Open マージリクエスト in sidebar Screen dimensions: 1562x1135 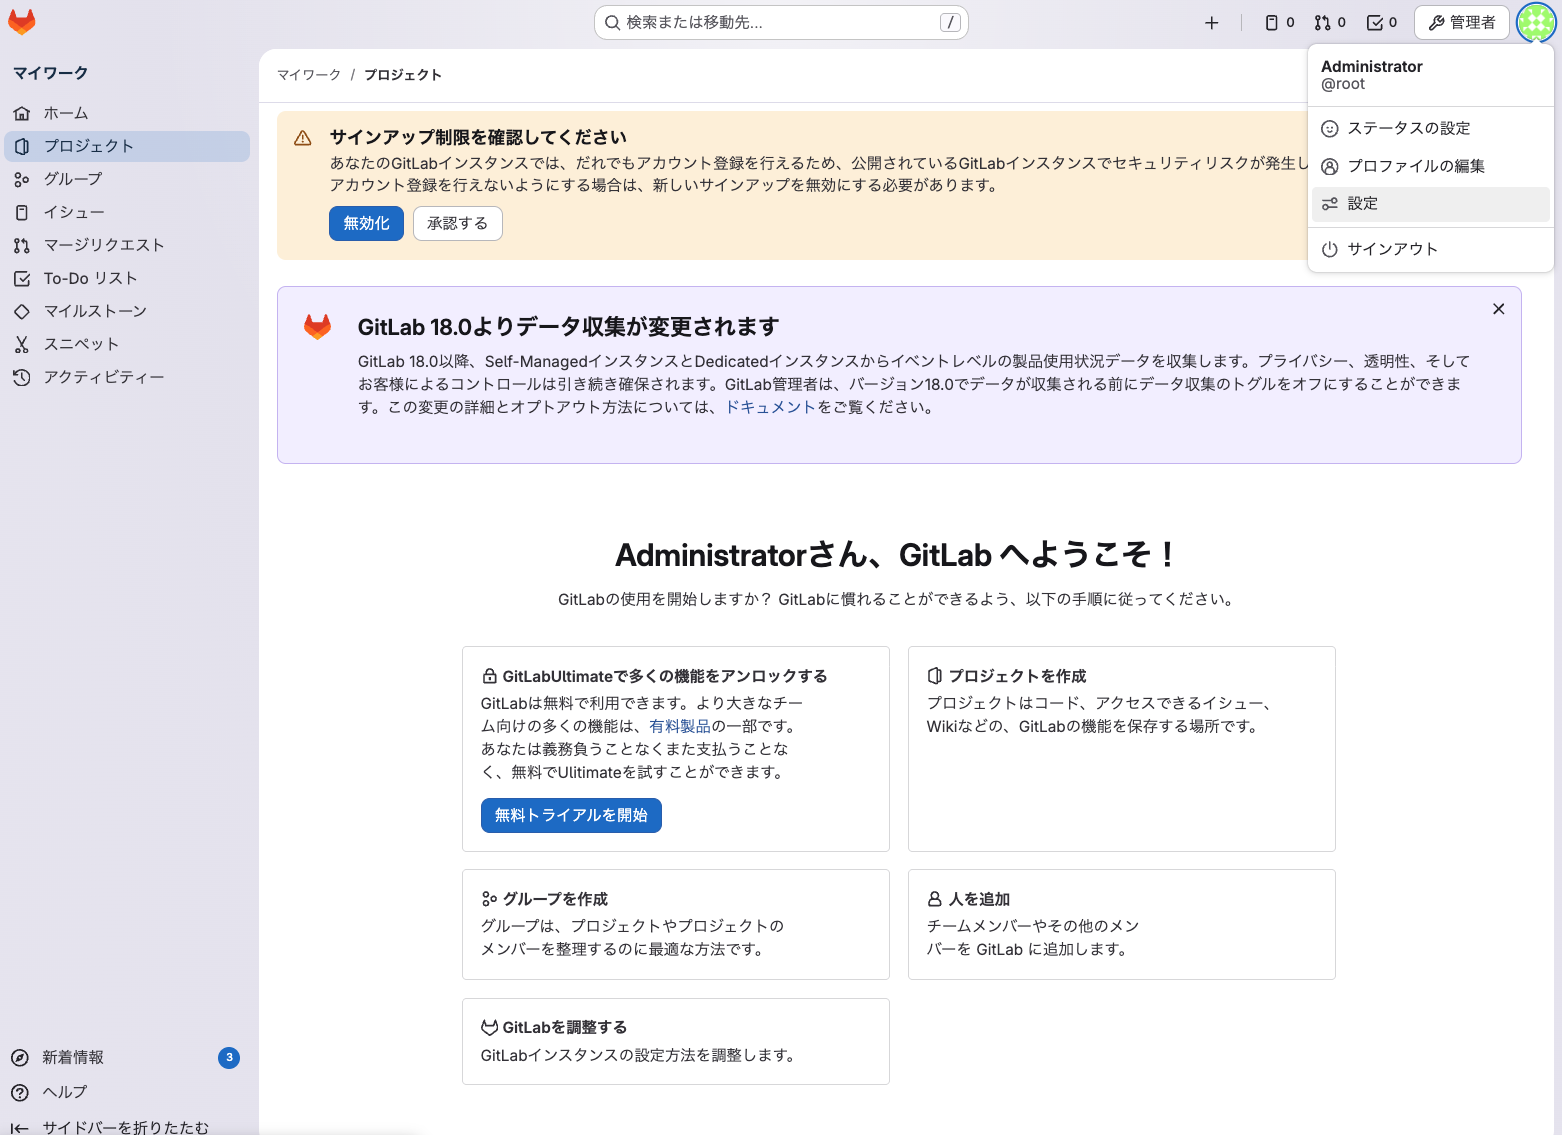point(103,245)
